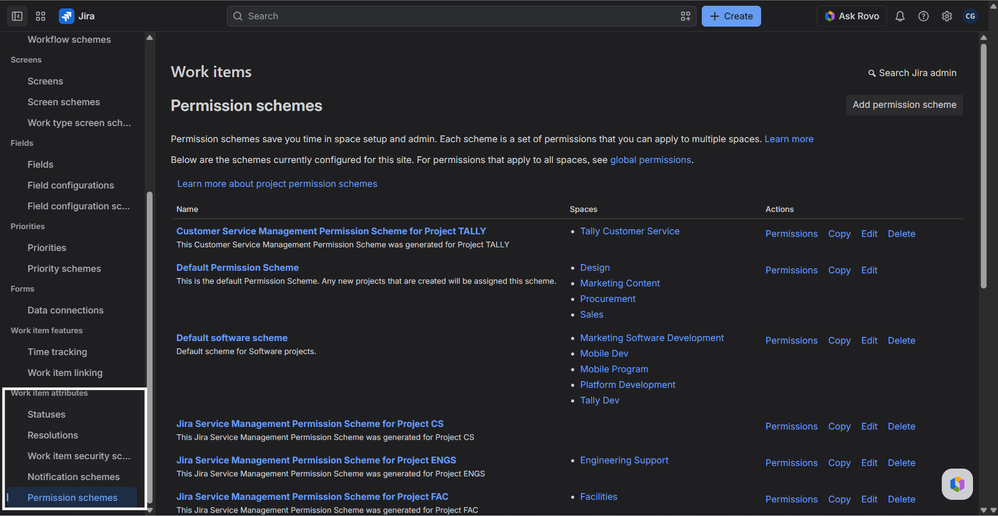Click Edit for Default software scheme
The width and height of the screenshot is (998, 516).
tap(869, 340)
